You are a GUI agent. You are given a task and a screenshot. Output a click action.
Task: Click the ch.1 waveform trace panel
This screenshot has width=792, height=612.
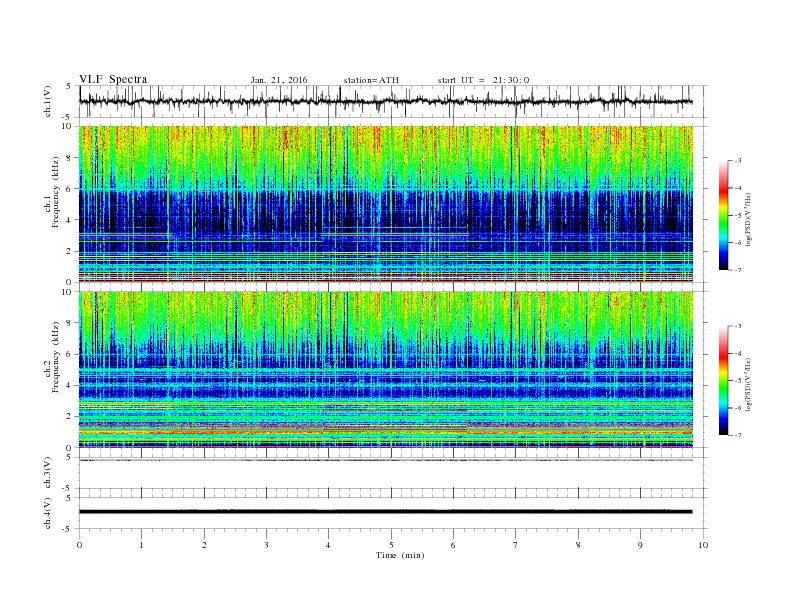[x=393, y=101]
